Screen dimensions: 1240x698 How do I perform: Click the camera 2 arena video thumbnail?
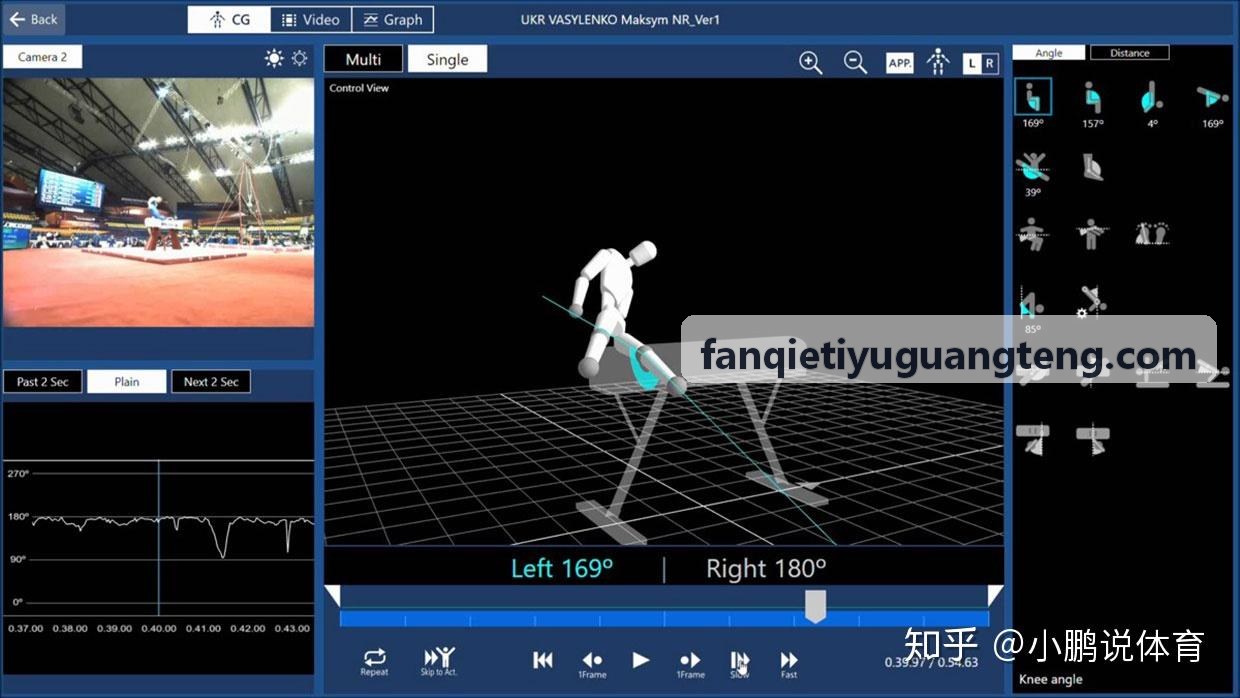coord(159,202)
